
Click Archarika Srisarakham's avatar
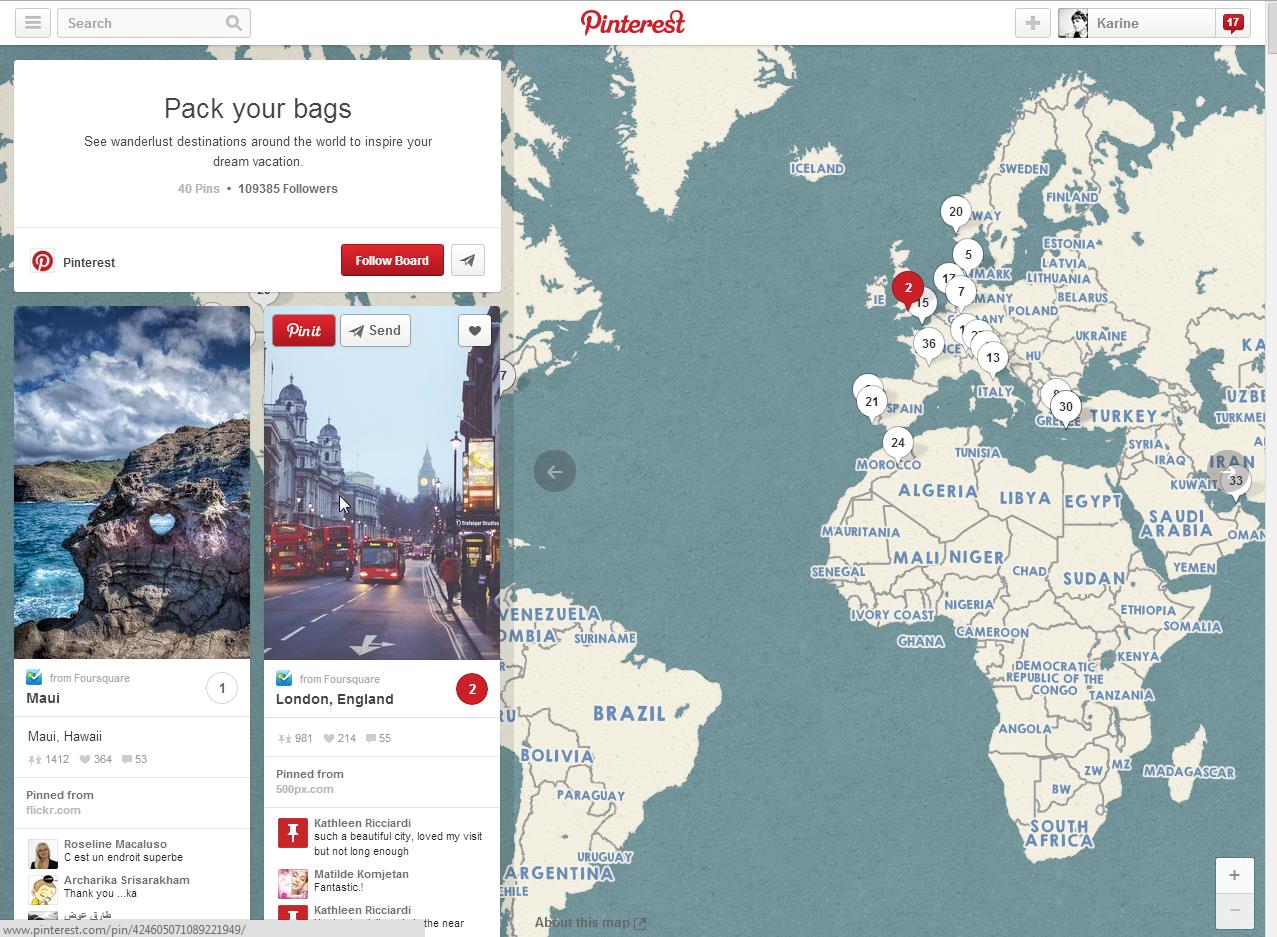pos(43,890)
